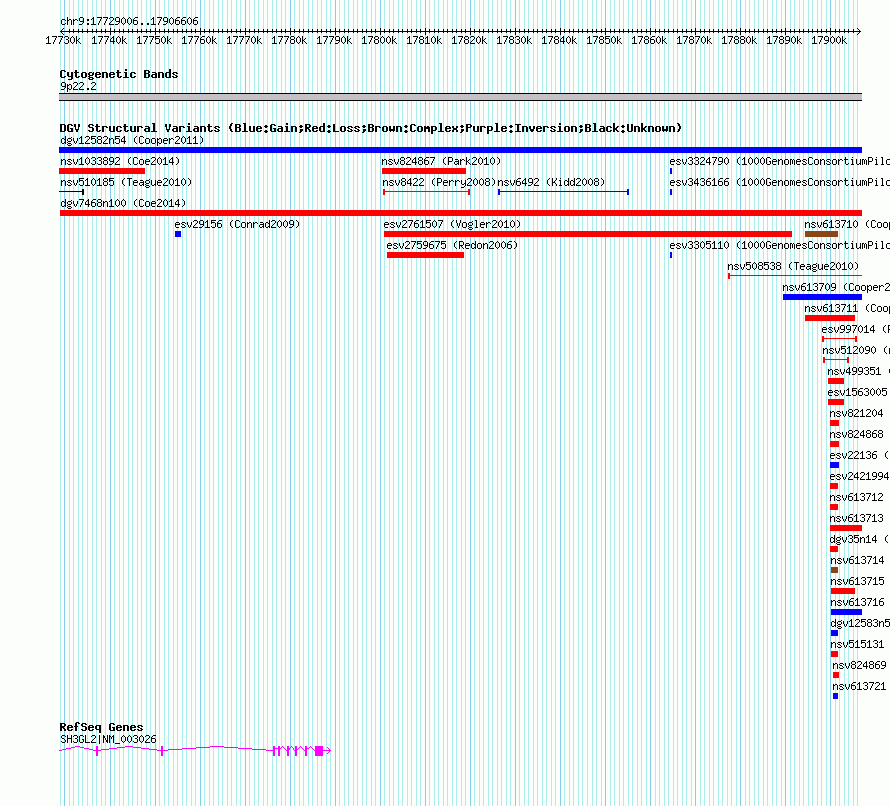Click the esv997014 variant label
This screenshot has width=890, height=806.
pyautogui.click(x=855, y=329)
